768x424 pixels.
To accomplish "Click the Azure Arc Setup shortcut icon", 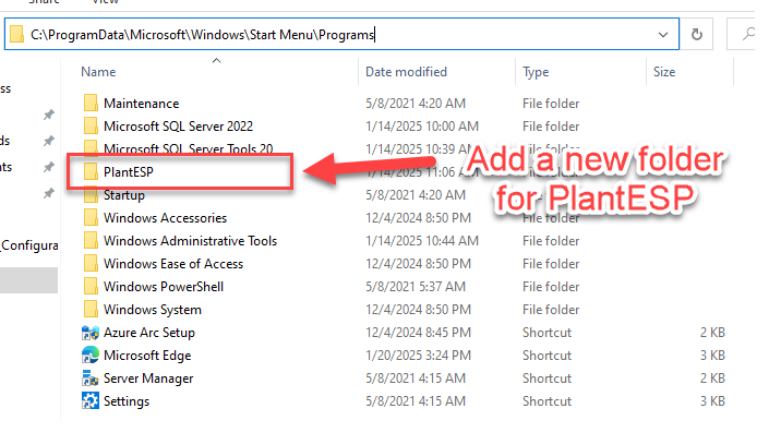I will [90, 333].
